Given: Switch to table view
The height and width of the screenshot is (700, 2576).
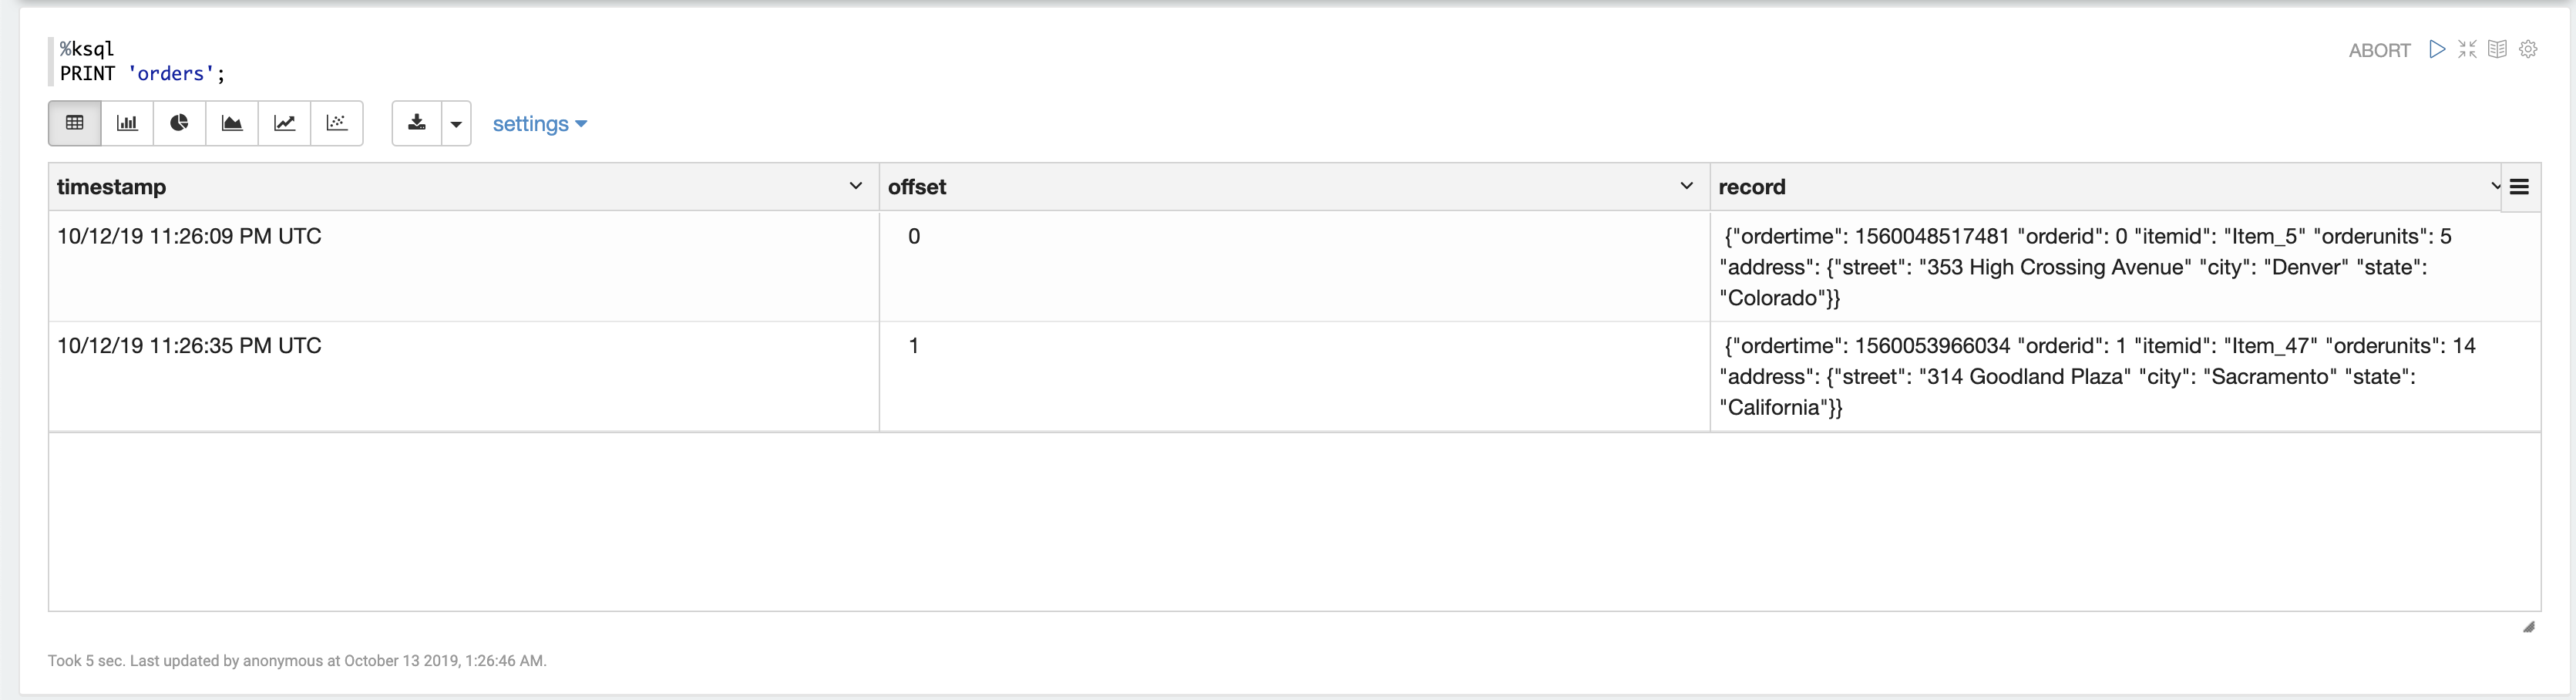Looking at the screenshot, I should [x=74, y=123].
